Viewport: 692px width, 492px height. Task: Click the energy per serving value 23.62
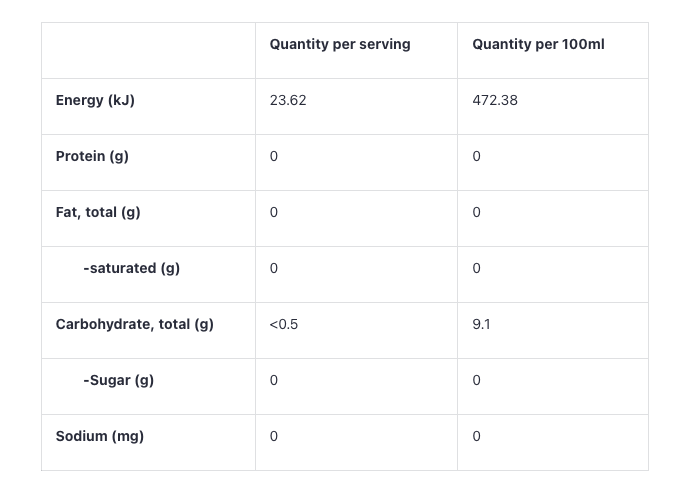pyautogui.click(x=288, y=101)
